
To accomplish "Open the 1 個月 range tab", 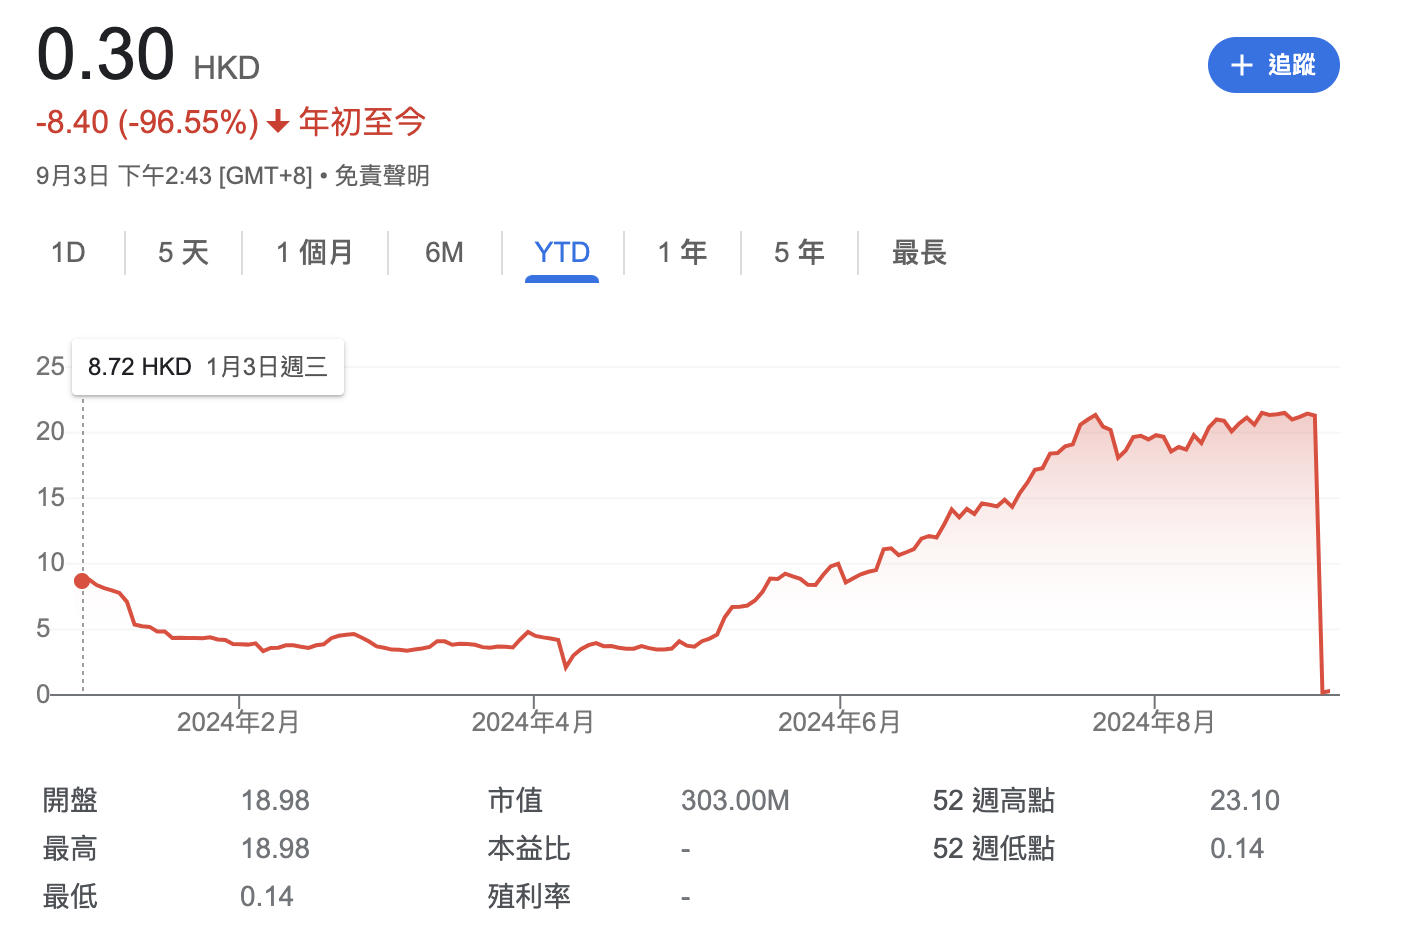I will (x=314, y=252).
